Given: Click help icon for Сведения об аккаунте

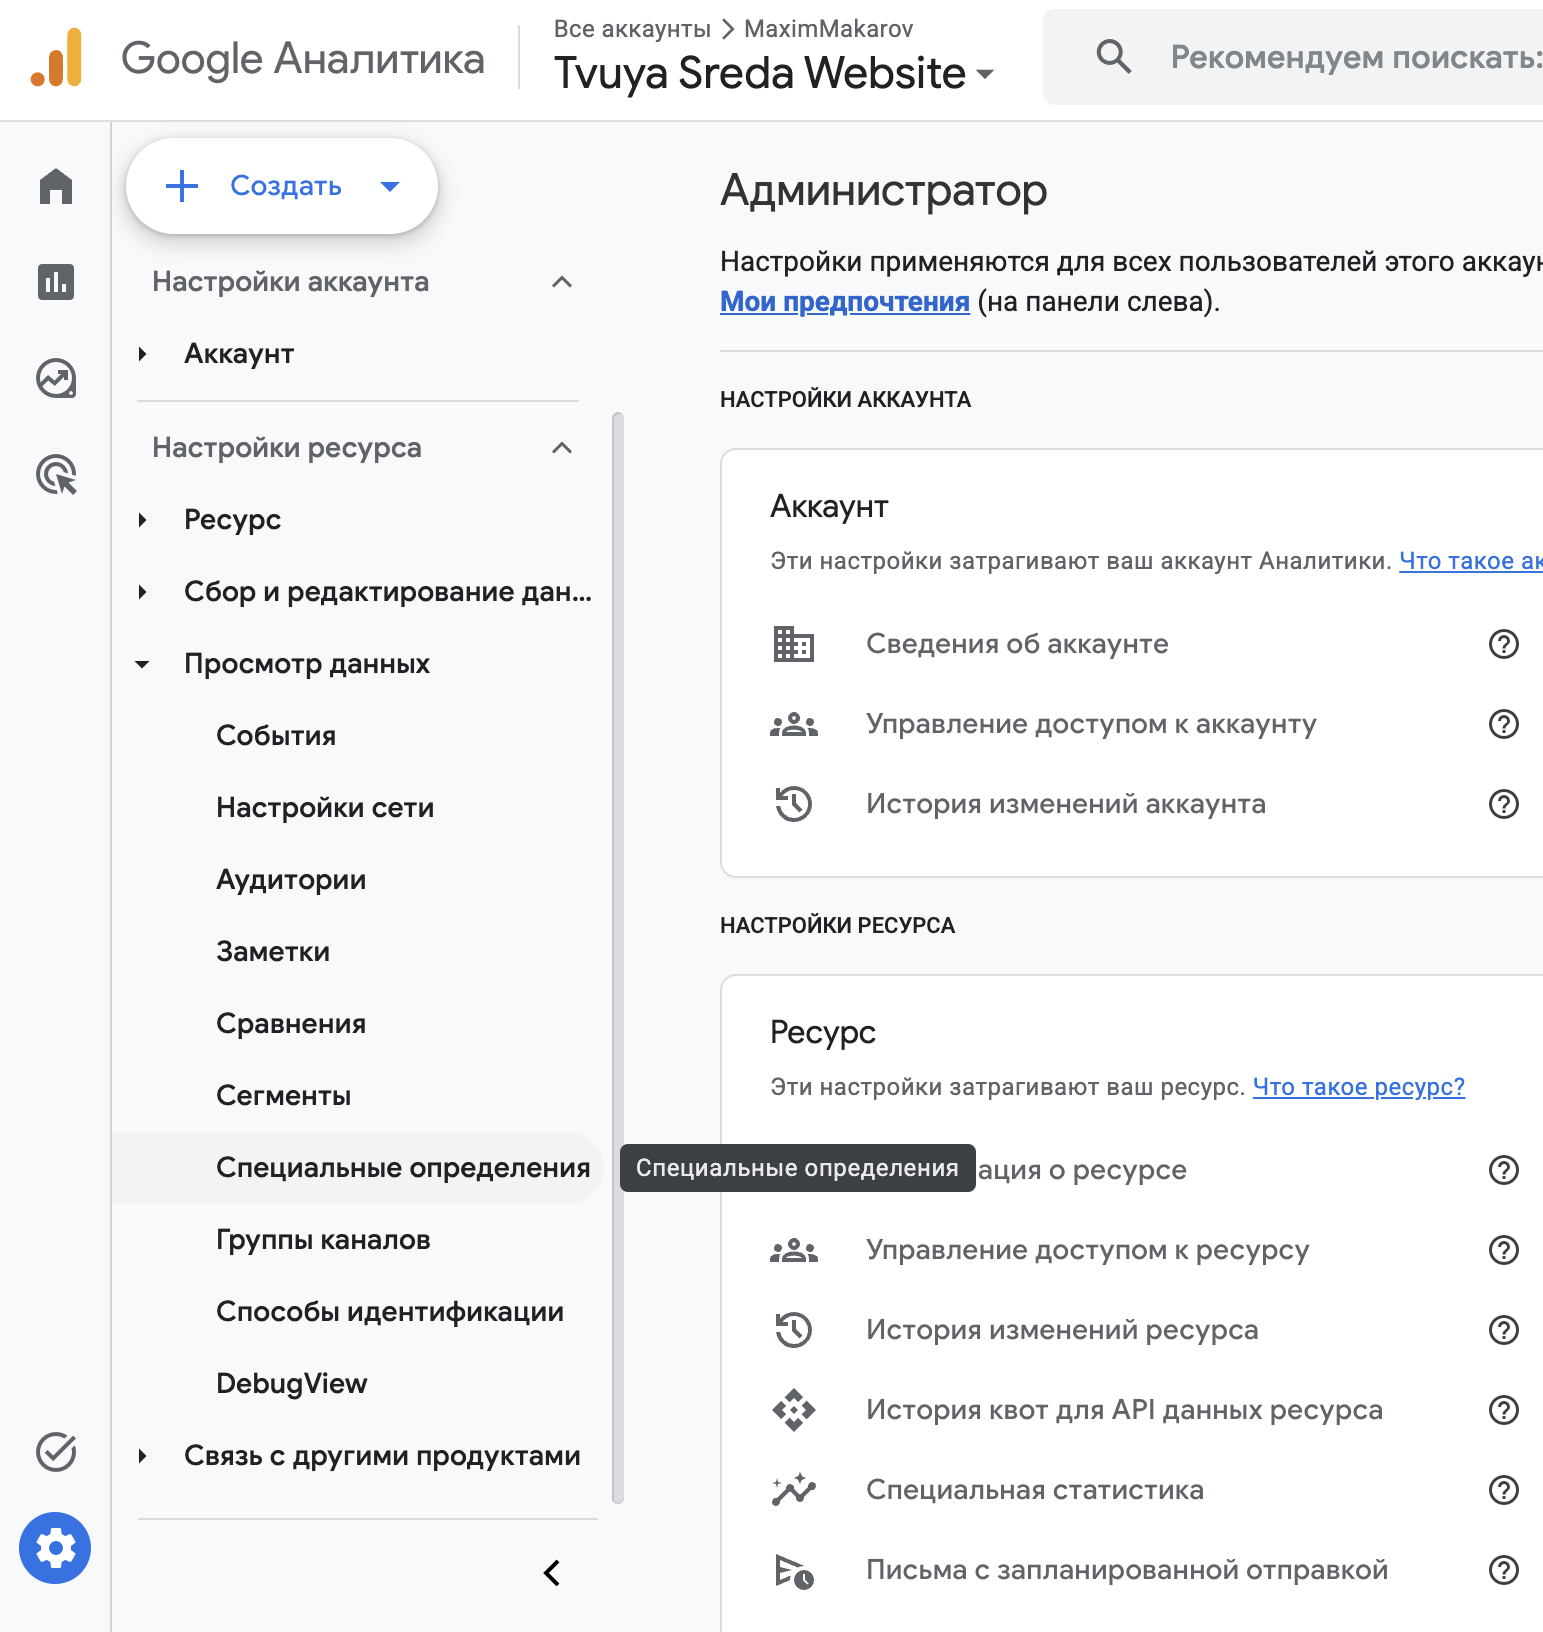Looking at the screenshot, I should (x=1504, y=644).
